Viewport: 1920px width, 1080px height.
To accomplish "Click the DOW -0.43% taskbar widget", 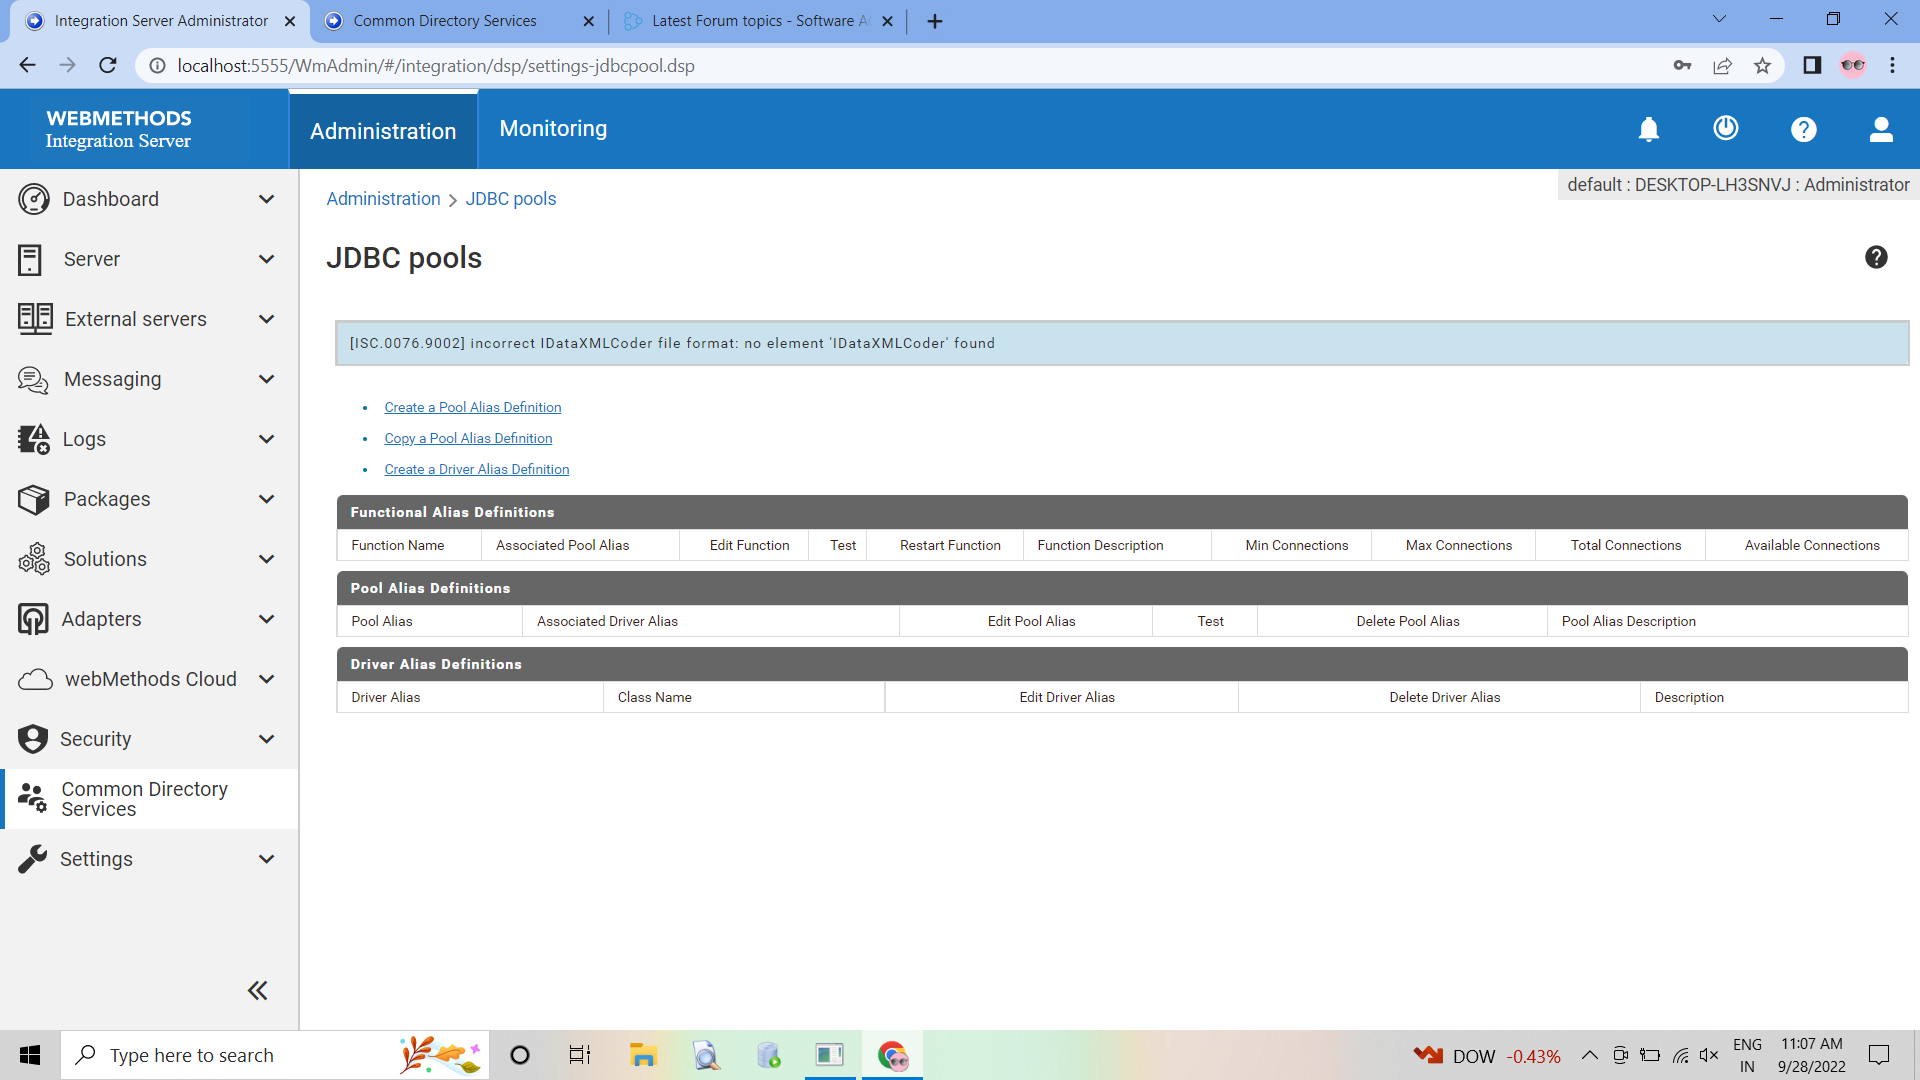I will click(x=1487, y=1056).
